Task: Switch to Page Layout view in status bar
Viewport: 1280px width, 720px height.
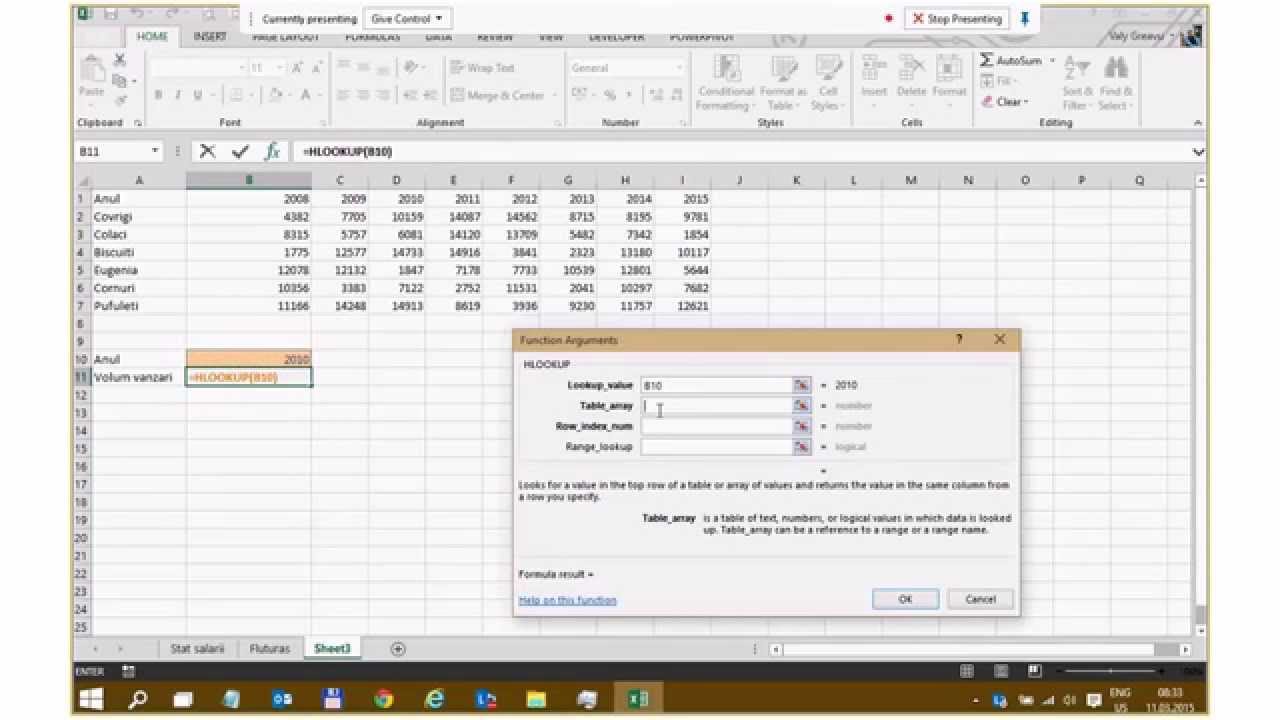Action: (x=1001, y=671)
